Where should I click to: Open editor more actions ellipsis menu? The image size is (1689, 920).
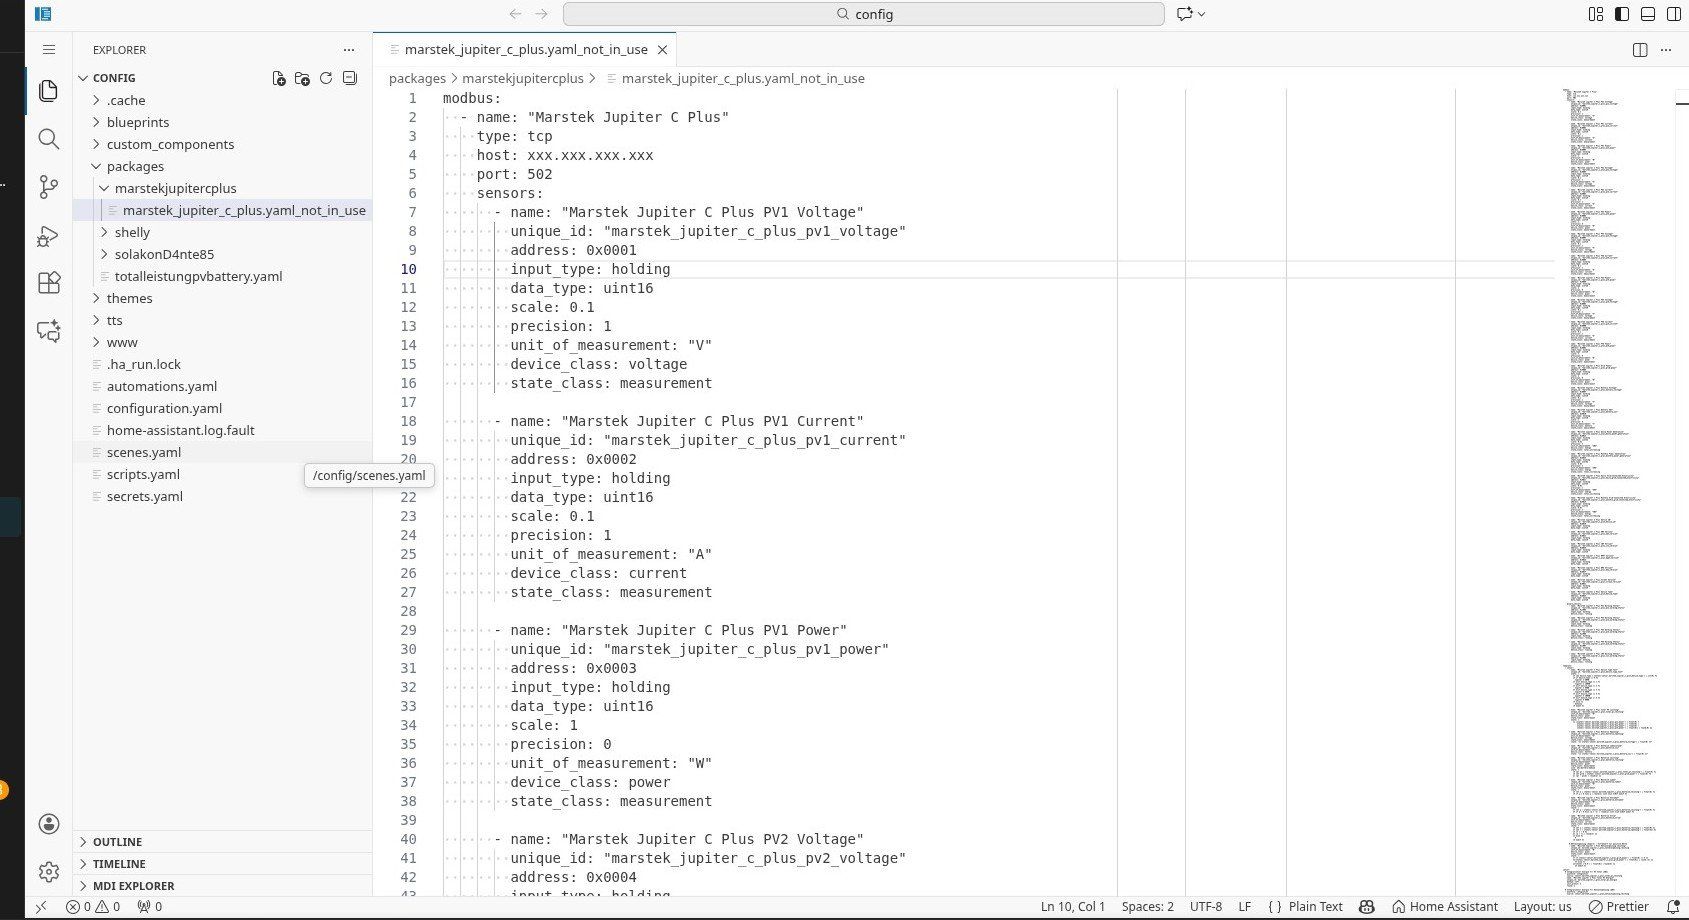(x=1666, y=49)
